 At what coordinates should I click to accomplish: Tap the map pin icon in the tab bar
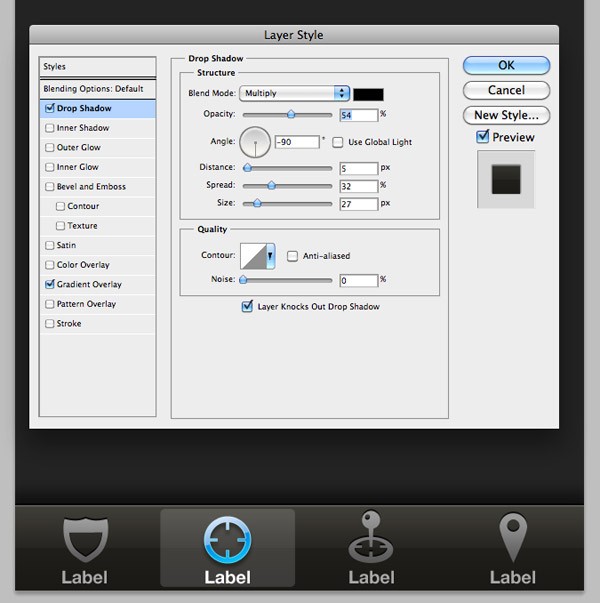513,537
